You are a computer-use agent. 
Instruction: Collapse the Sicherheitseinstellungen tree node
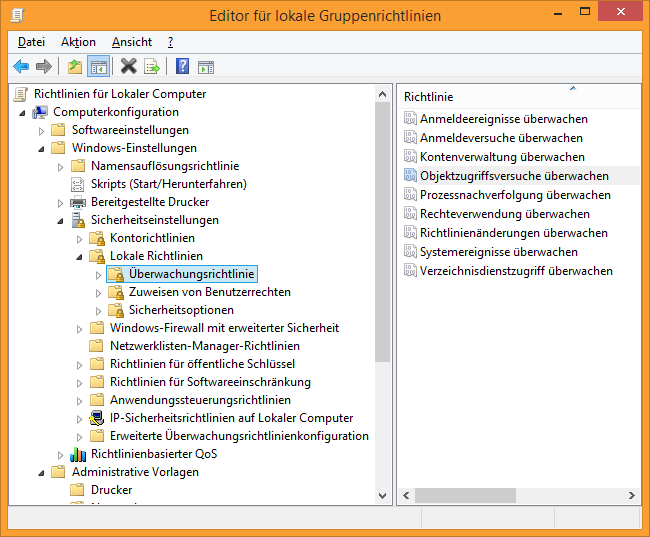(61, 221)
